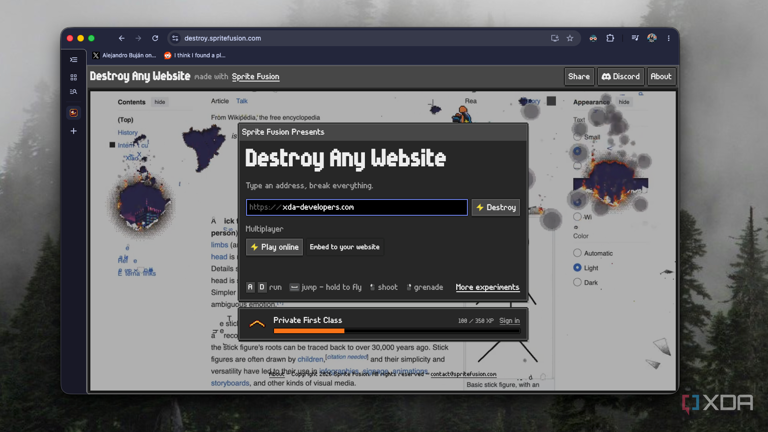Open the About button

click(x=661, y=76)
